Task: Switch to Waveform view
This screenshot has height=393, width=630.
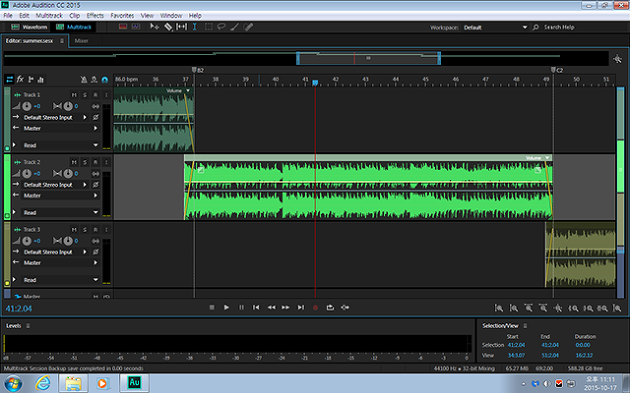Action: (30, 27)
